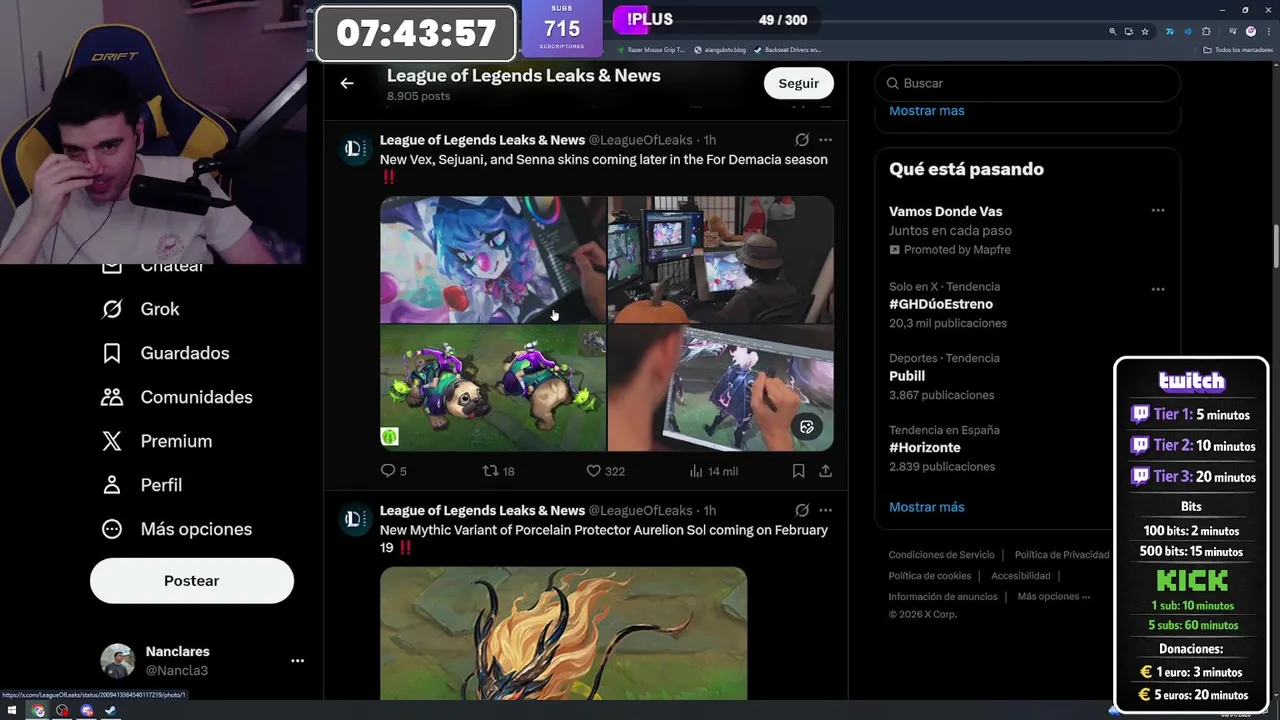Open the Aurelion Sol skin image
Image resolution: width=1280 pixels, height=720 pixels.
563,634
